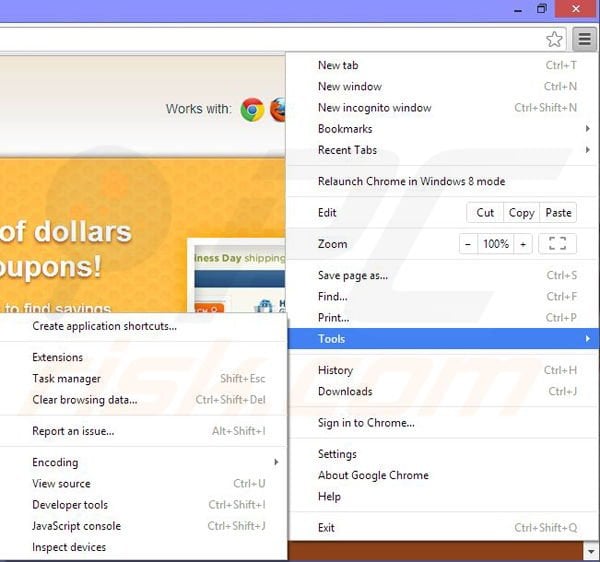The height and width of the screenshot is (562, 600).
Task: Increase zoom with the plus button
Action: click(523, 244)
